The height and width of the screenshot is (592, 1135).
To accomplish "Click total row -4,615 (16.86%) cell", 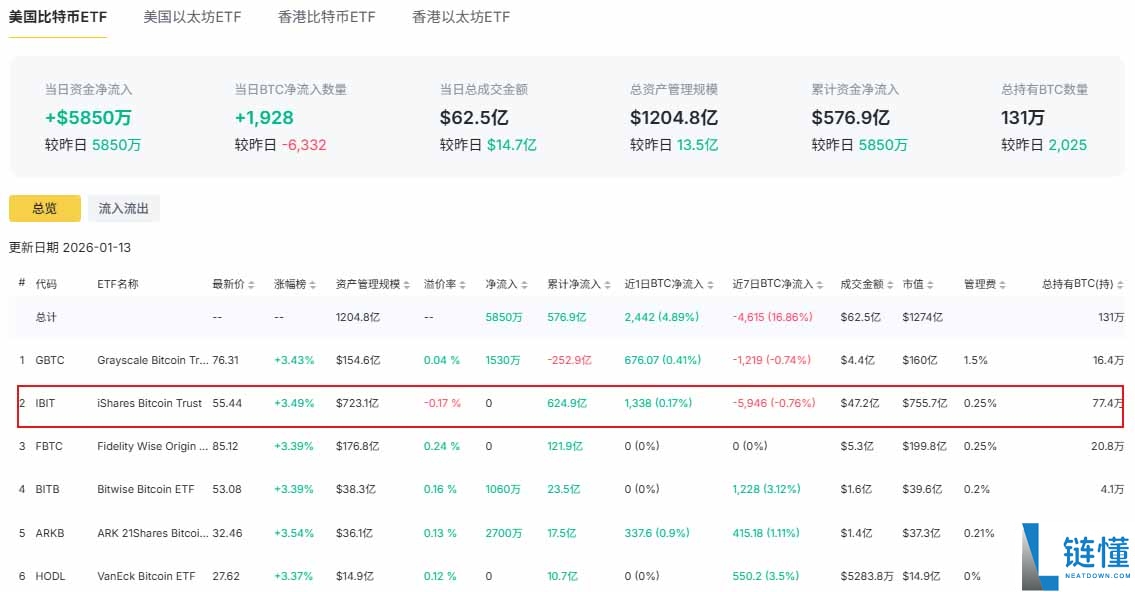I will tap(772, 317).
